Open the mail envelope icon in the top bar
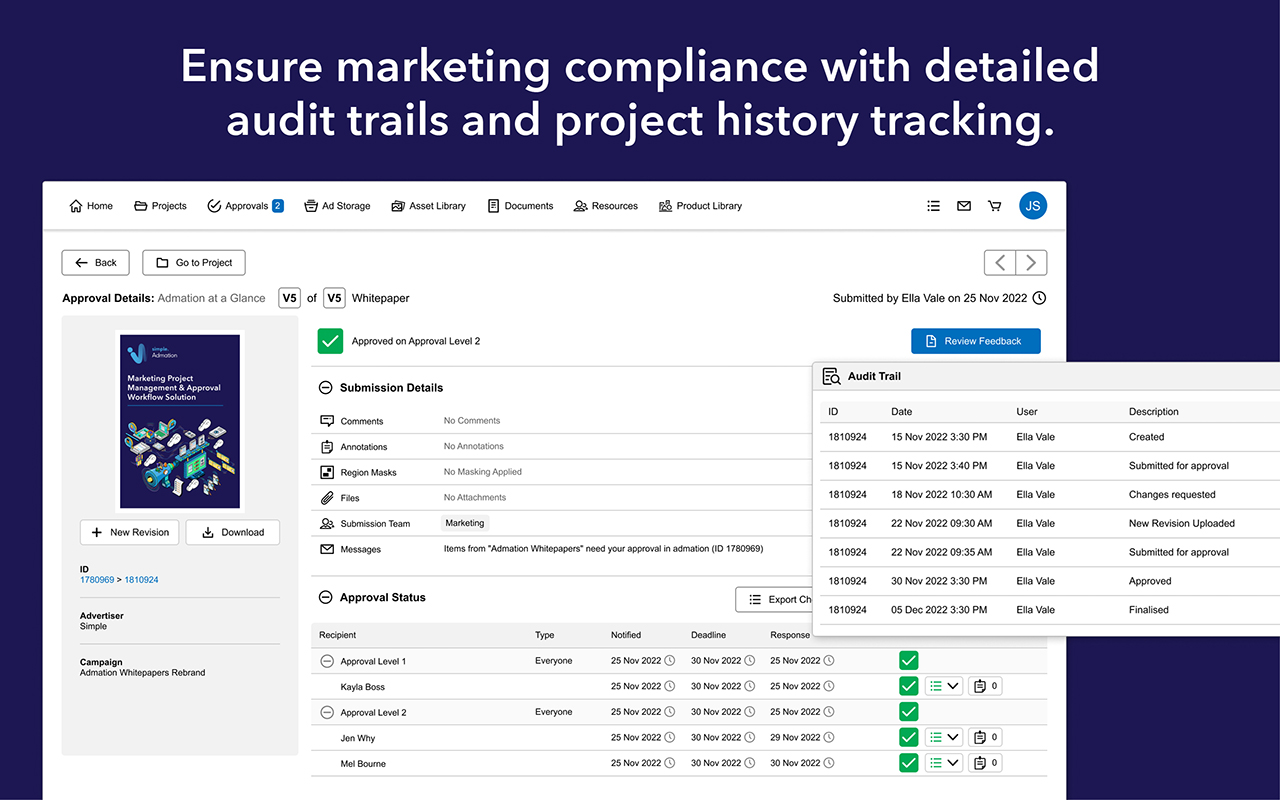The width and height of the screenshot is (1280, 800). pos(964,206)
